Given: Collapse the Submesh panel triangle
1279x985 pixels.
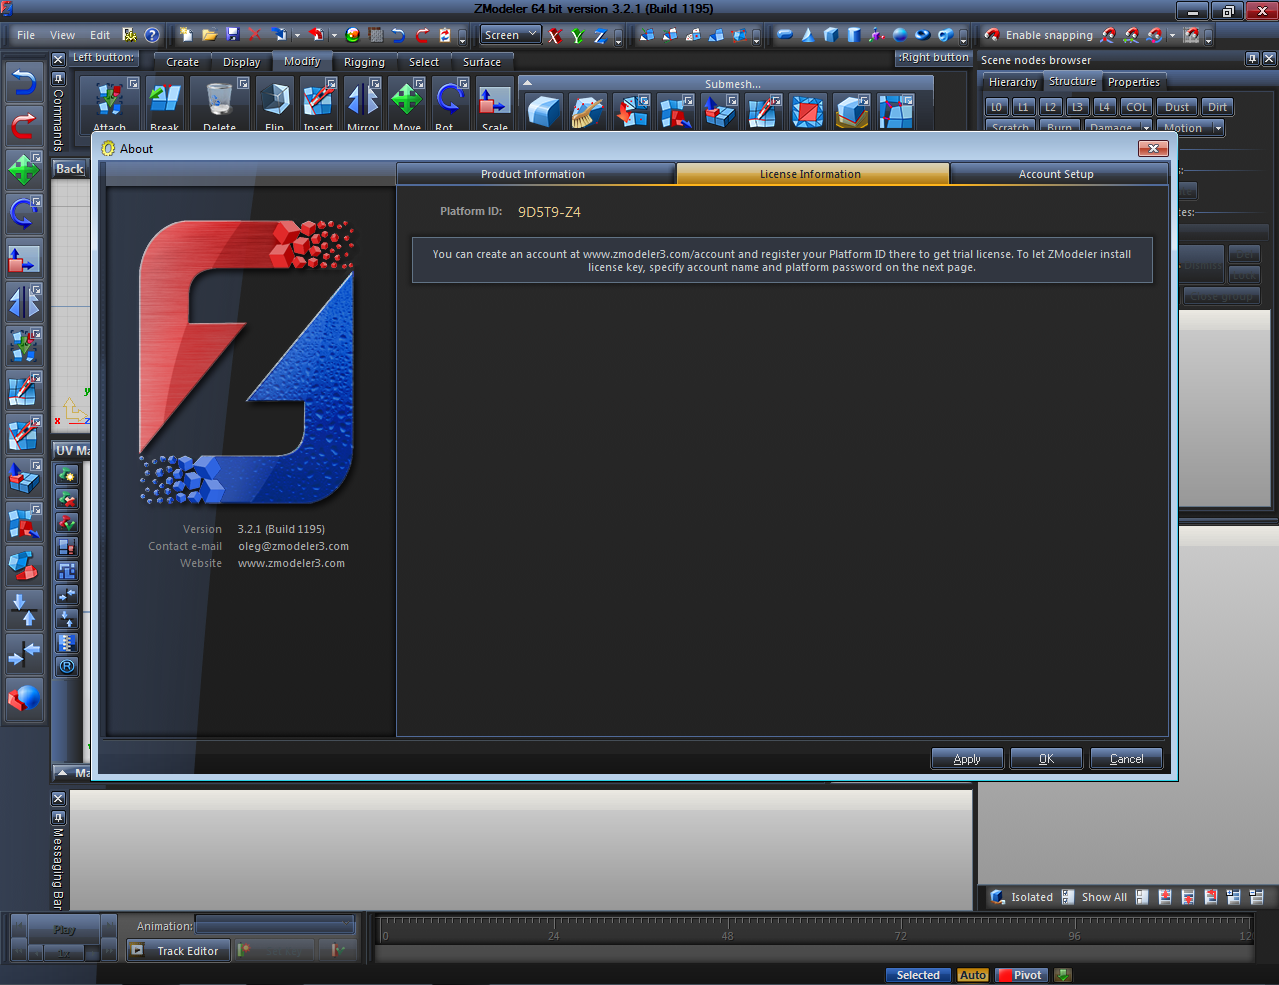Looking at the screenshot, I should coord(527,83).
